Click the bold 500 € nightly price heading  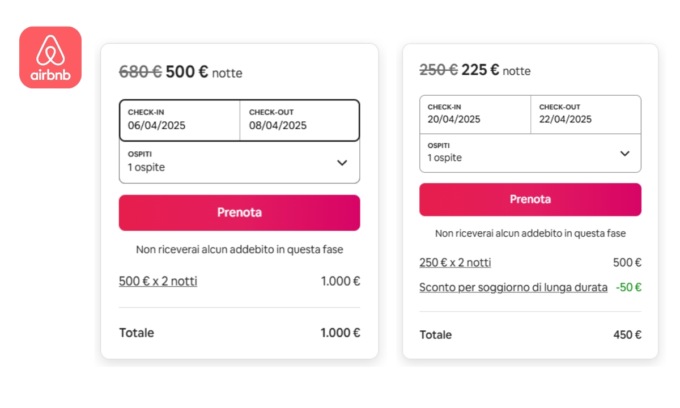click(187, 72)
